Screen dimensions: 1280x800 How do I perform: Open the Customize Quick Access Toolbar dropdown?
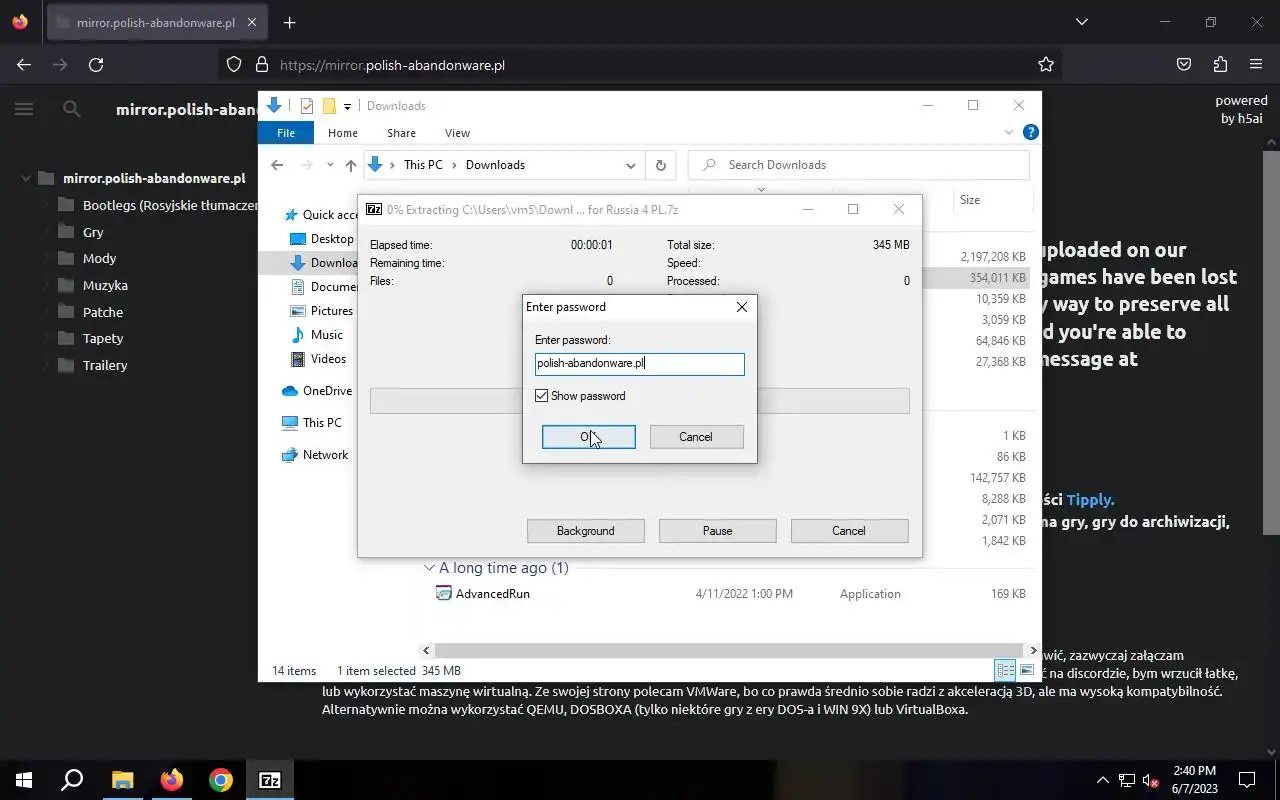click(x=347, y=106)
